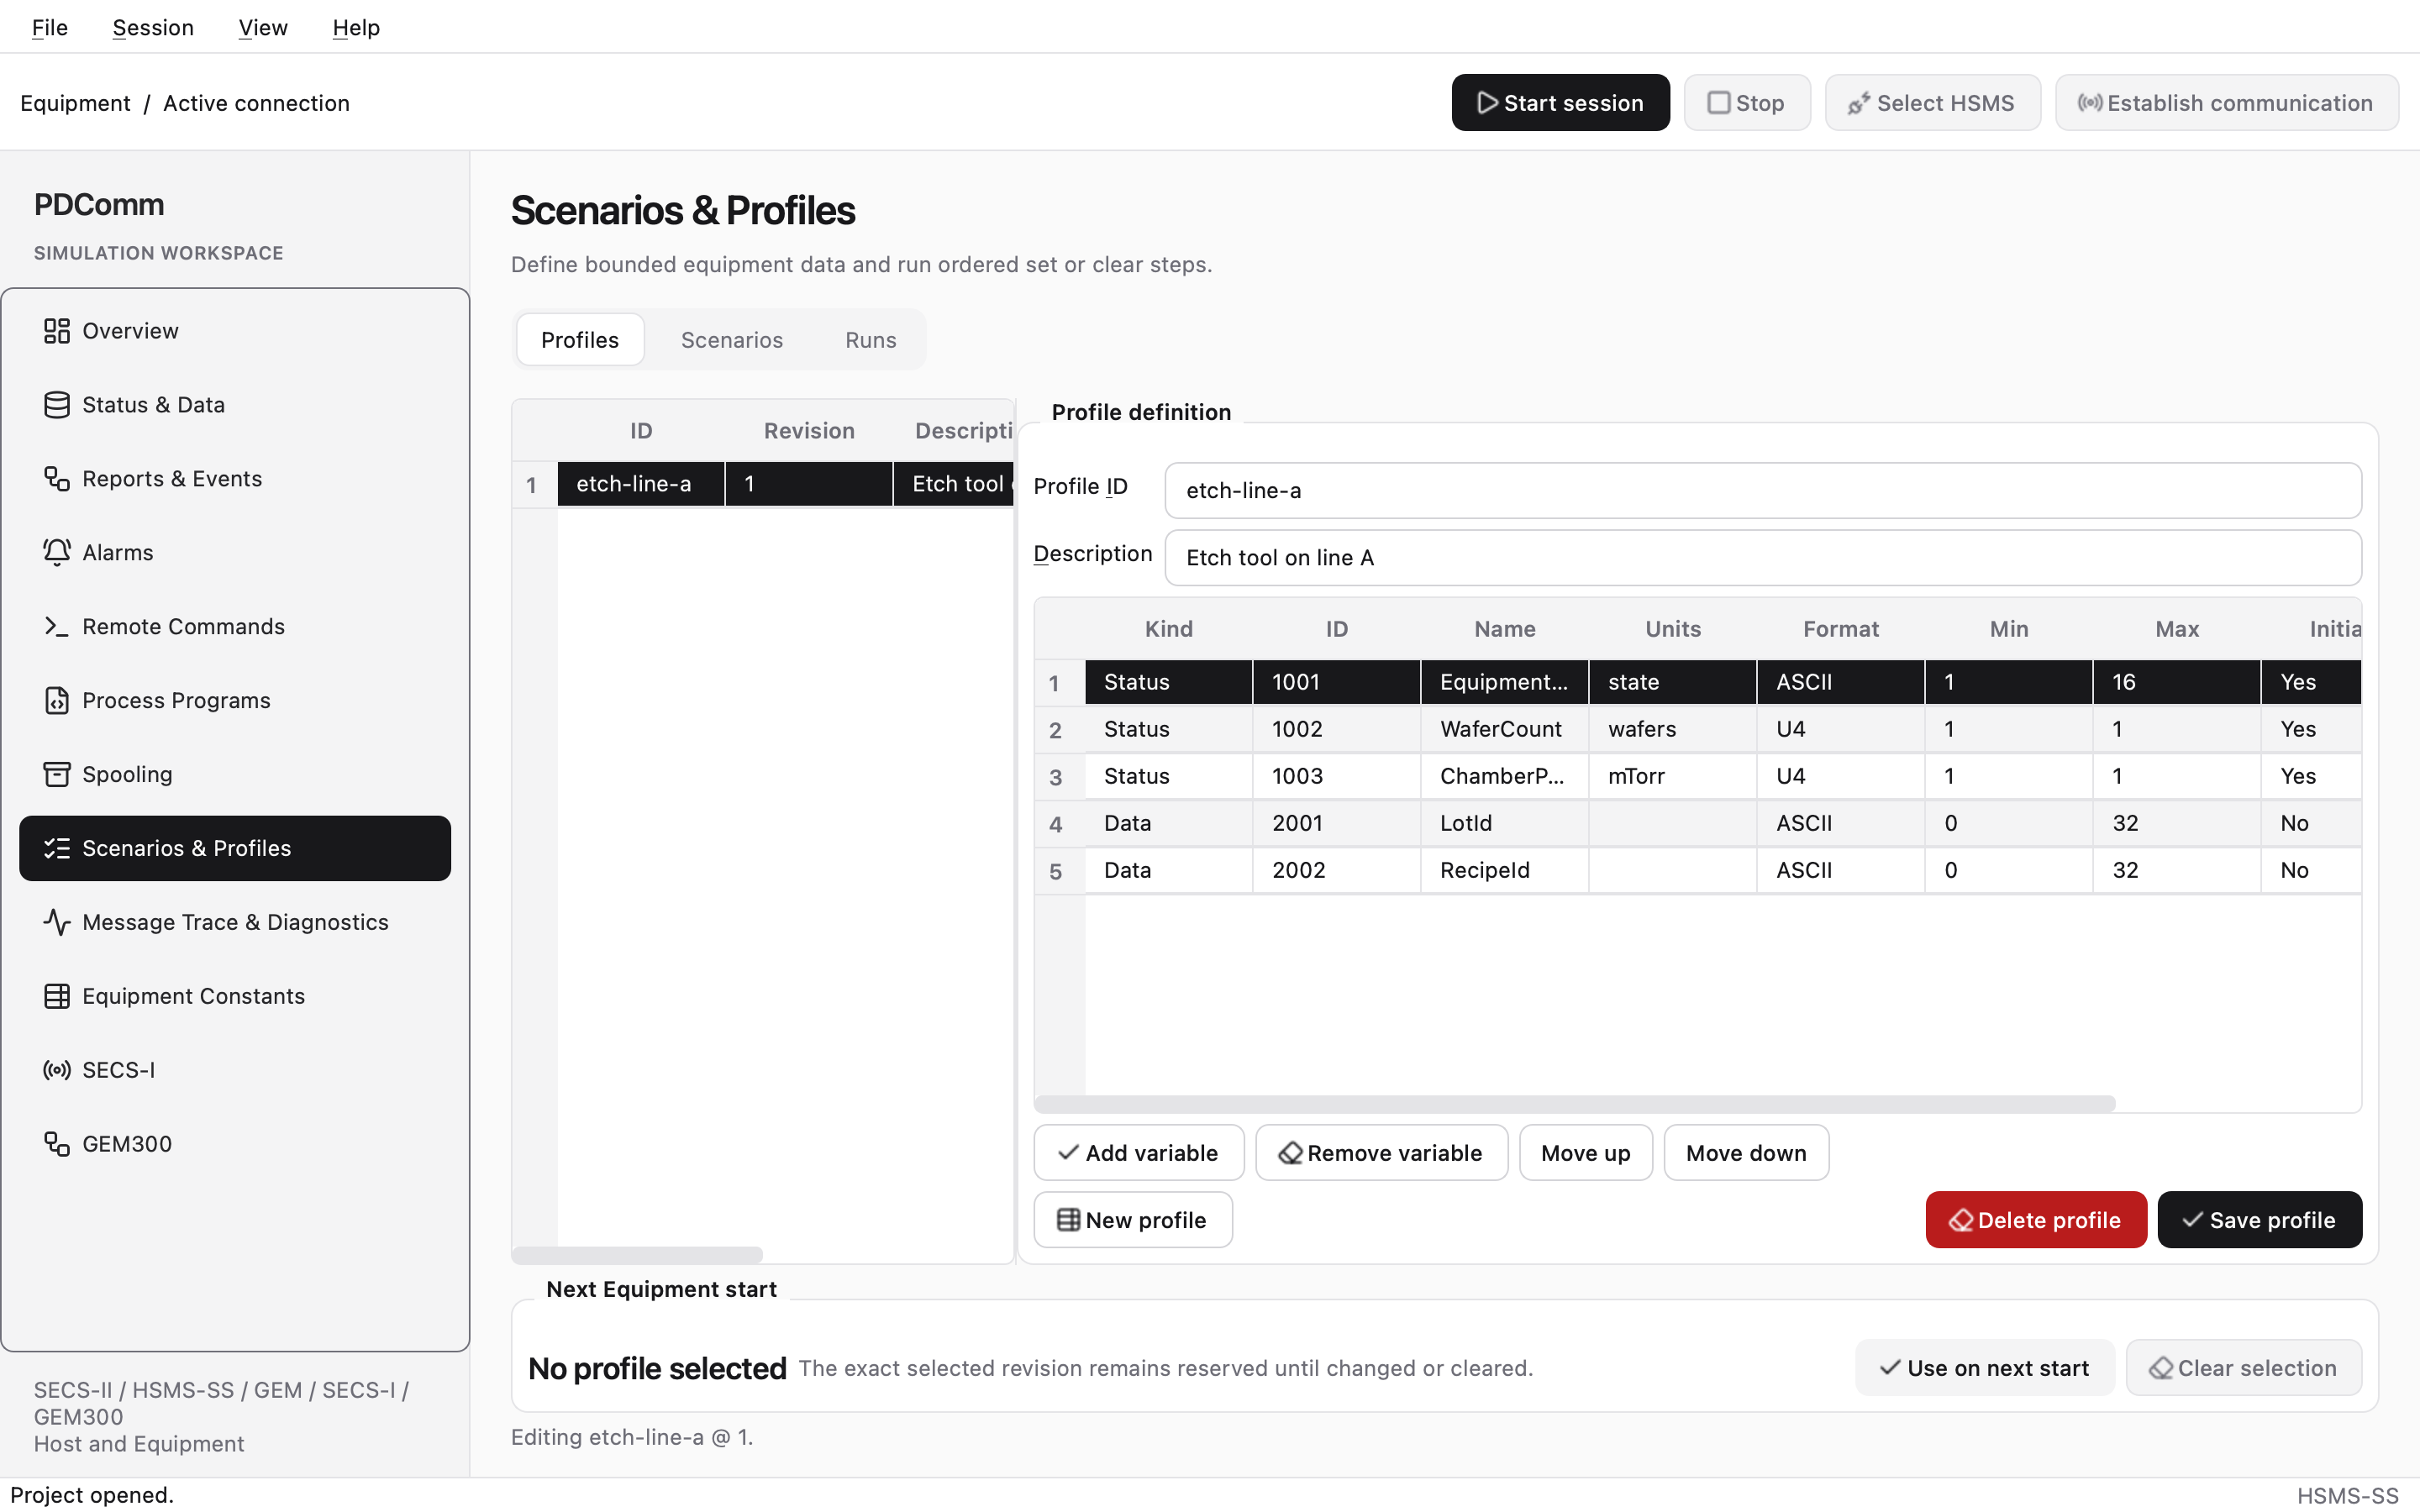Screen dimensions: 2420x1512
Task: Click the GEM300 sidebar icon
Action: tap(57, 1144)
